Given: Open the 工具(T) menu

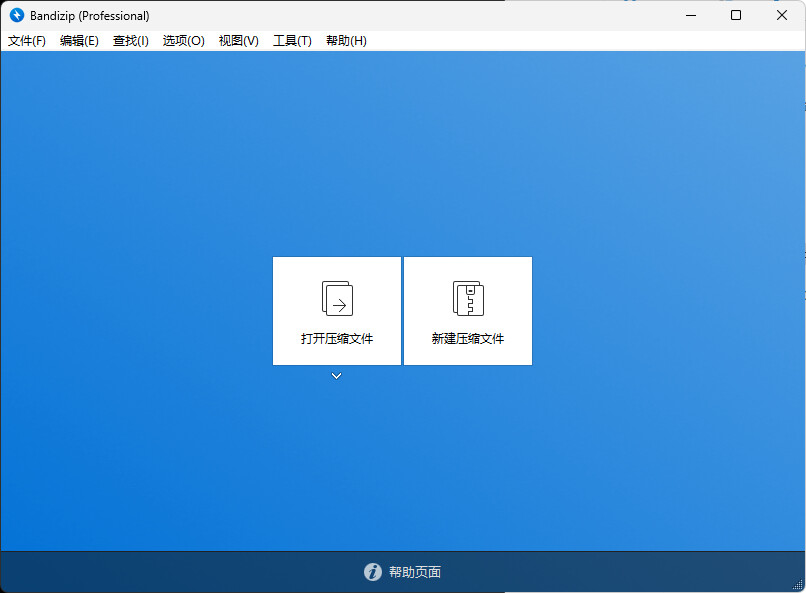Looking at the screenshot, I should [292, 41].
